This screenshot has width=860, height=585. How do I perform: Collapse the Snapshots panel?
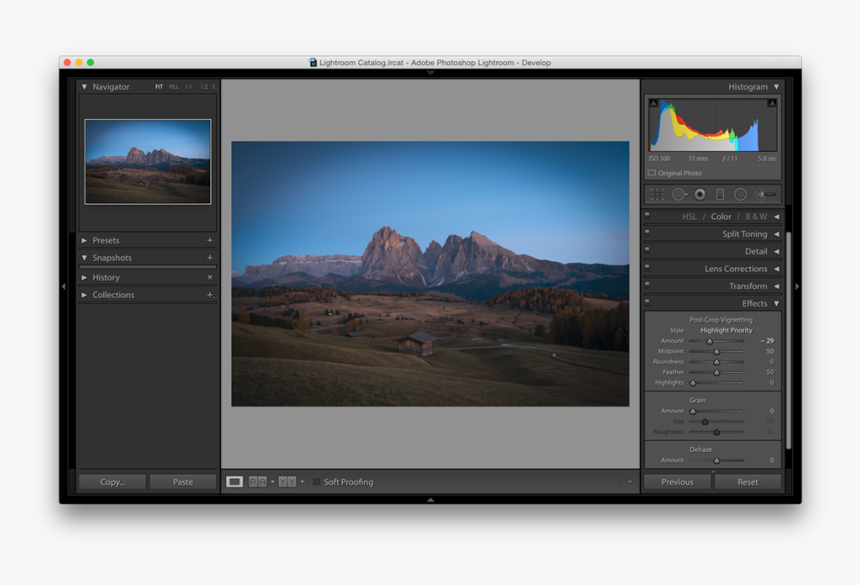click(84, 258)
